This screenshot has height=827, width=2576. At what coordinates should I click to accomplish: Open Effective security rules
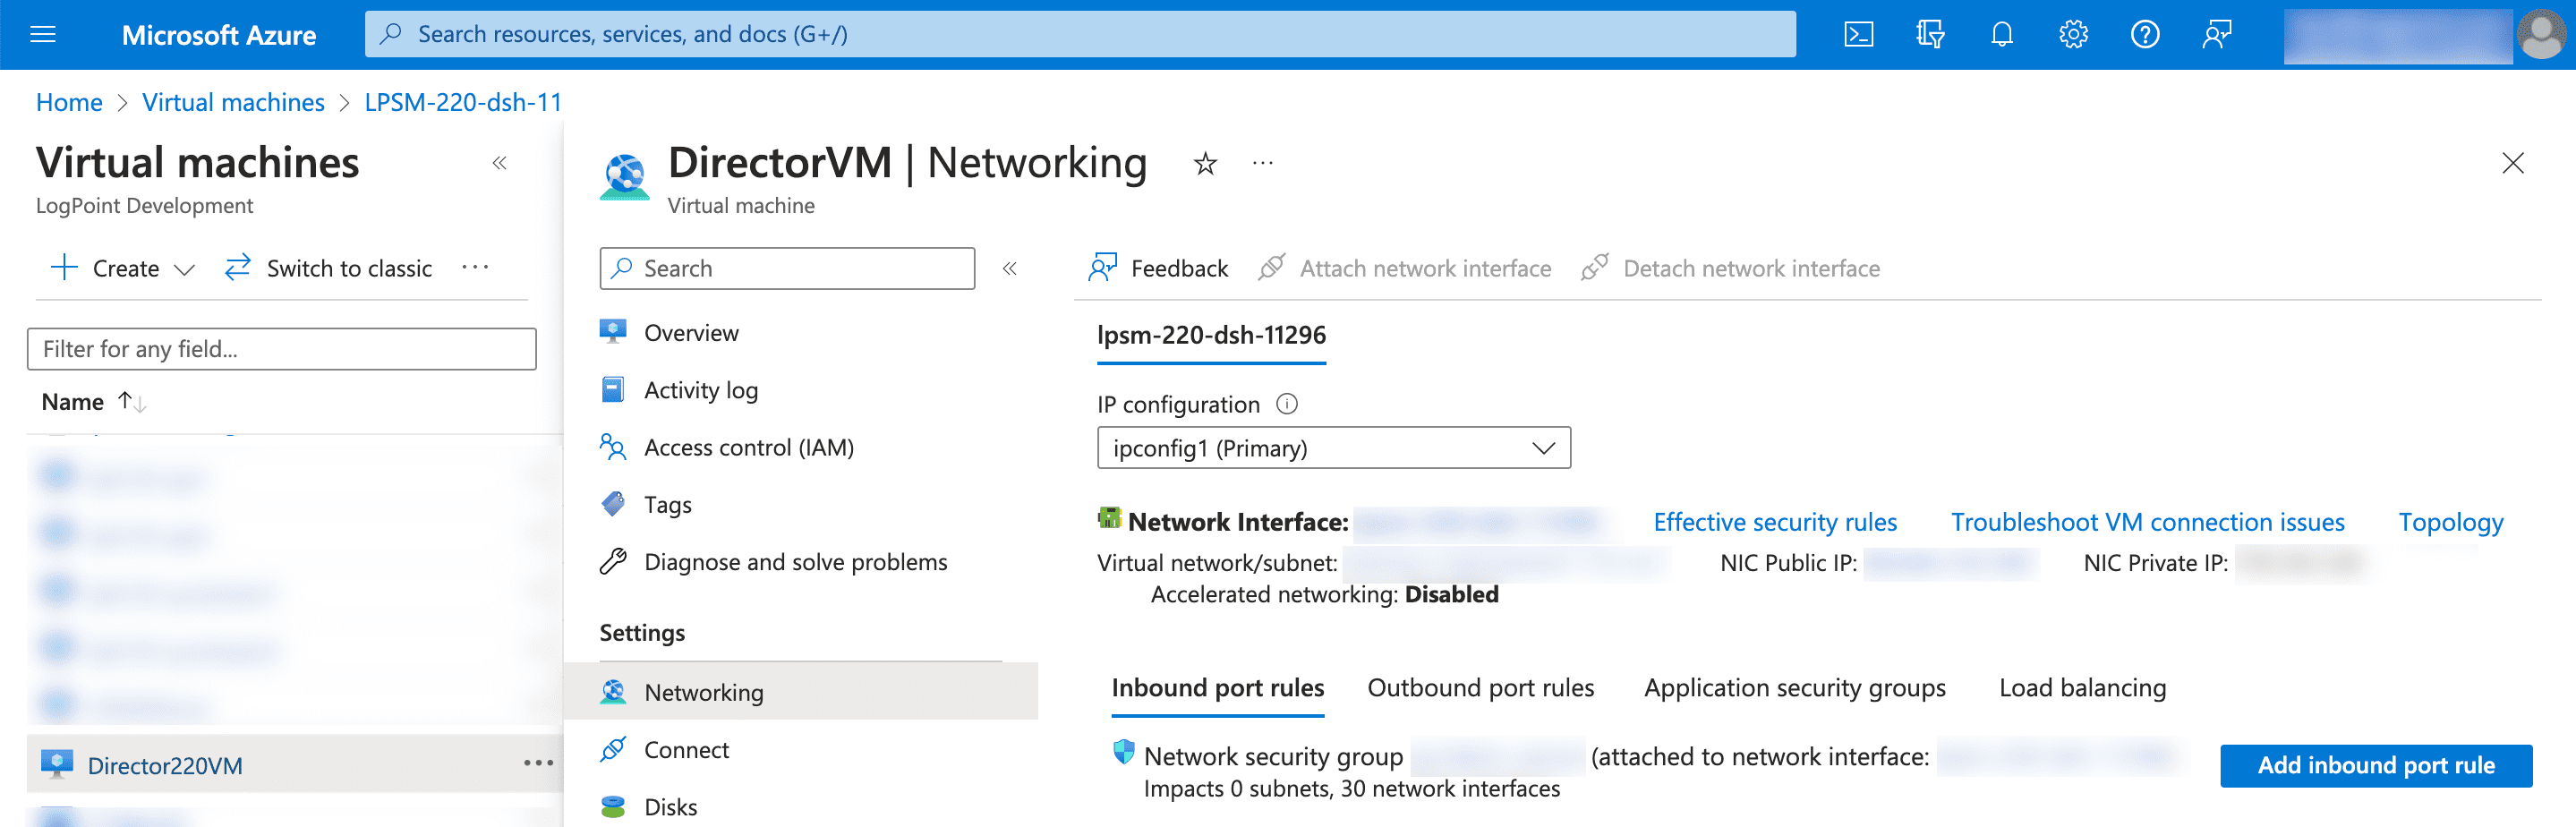click(x=1775, y=521)
